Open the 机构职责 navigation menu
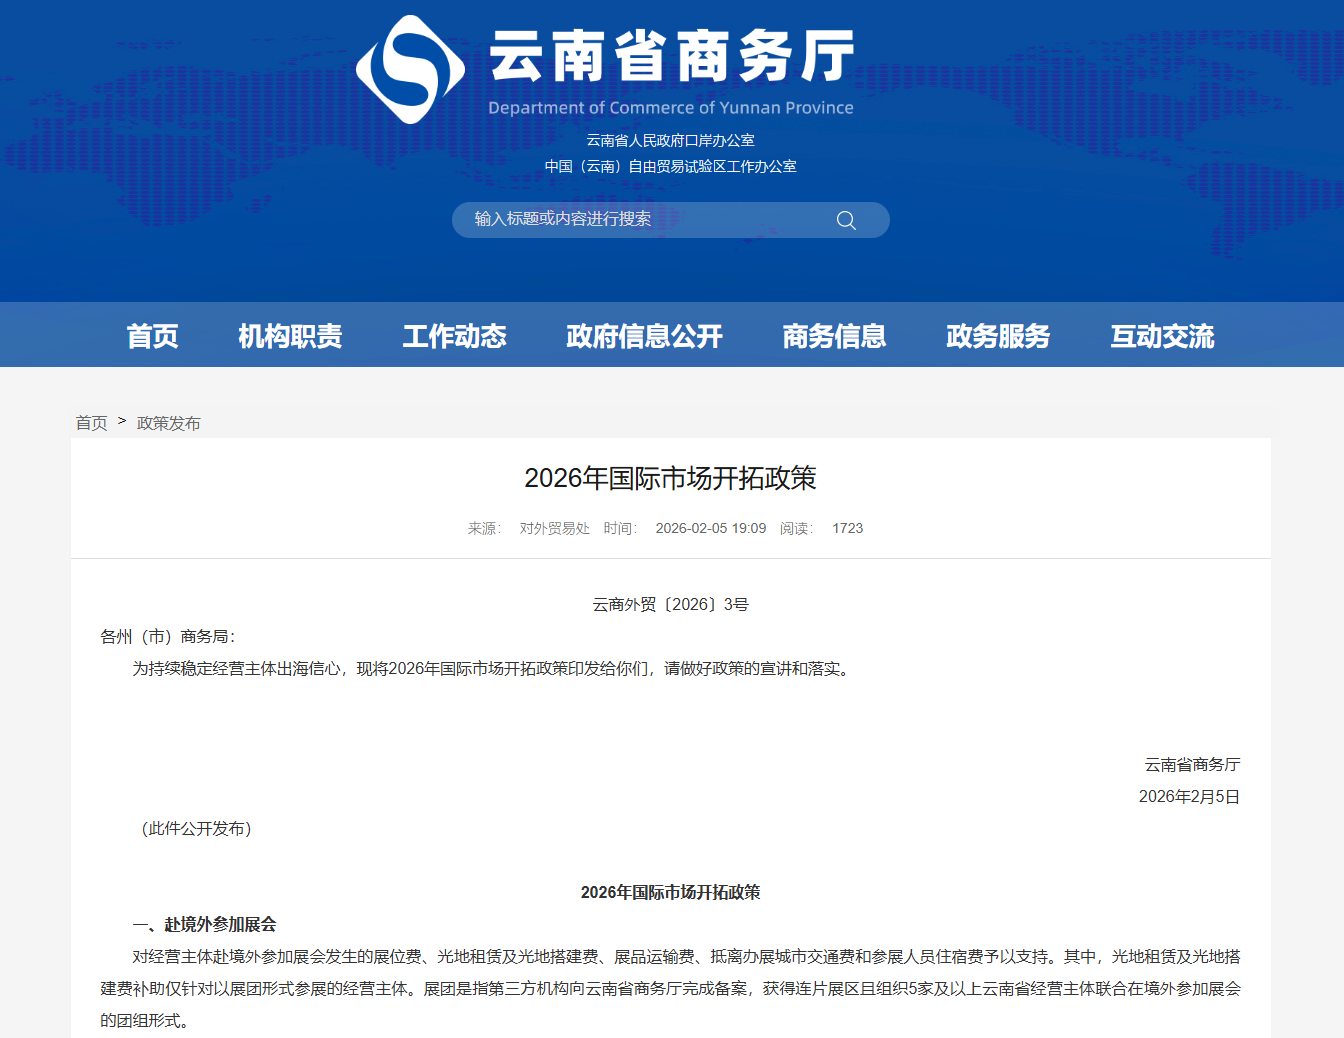The height and width of the screenshot is (1038, 1344). point(290,336)
